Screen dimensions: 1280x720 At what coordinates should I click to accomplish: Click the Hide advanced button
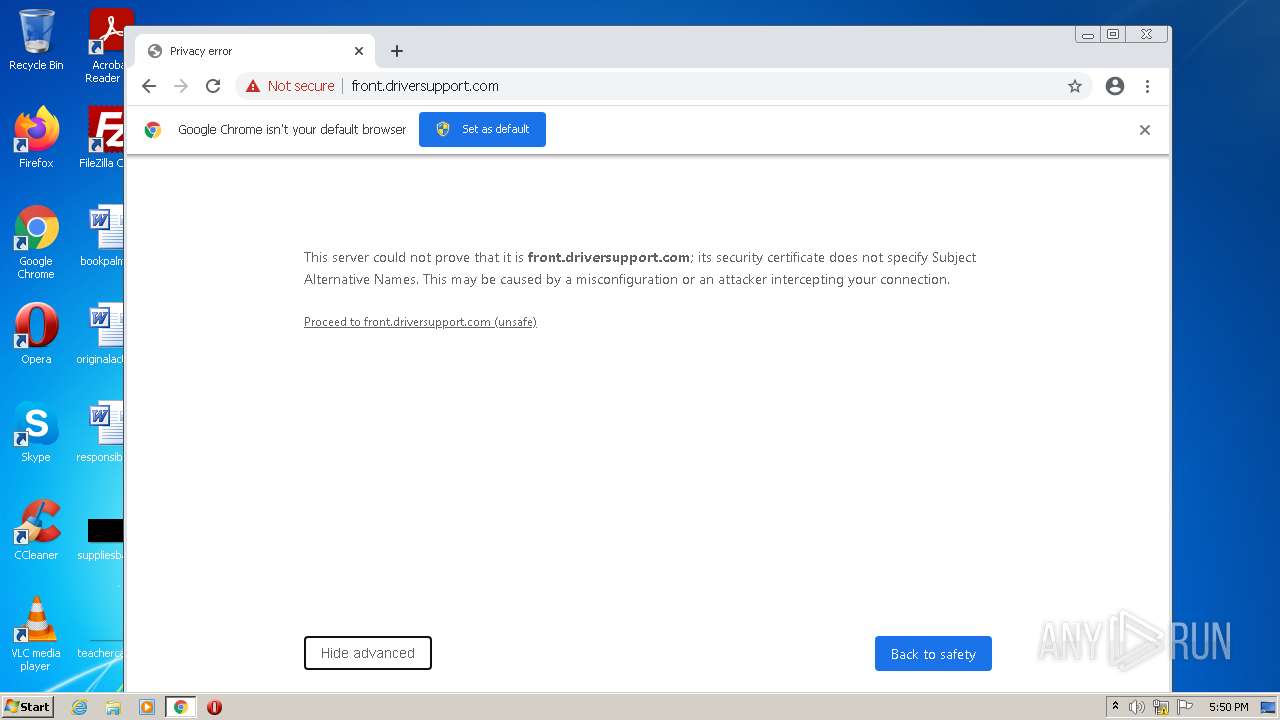[368, 653]
